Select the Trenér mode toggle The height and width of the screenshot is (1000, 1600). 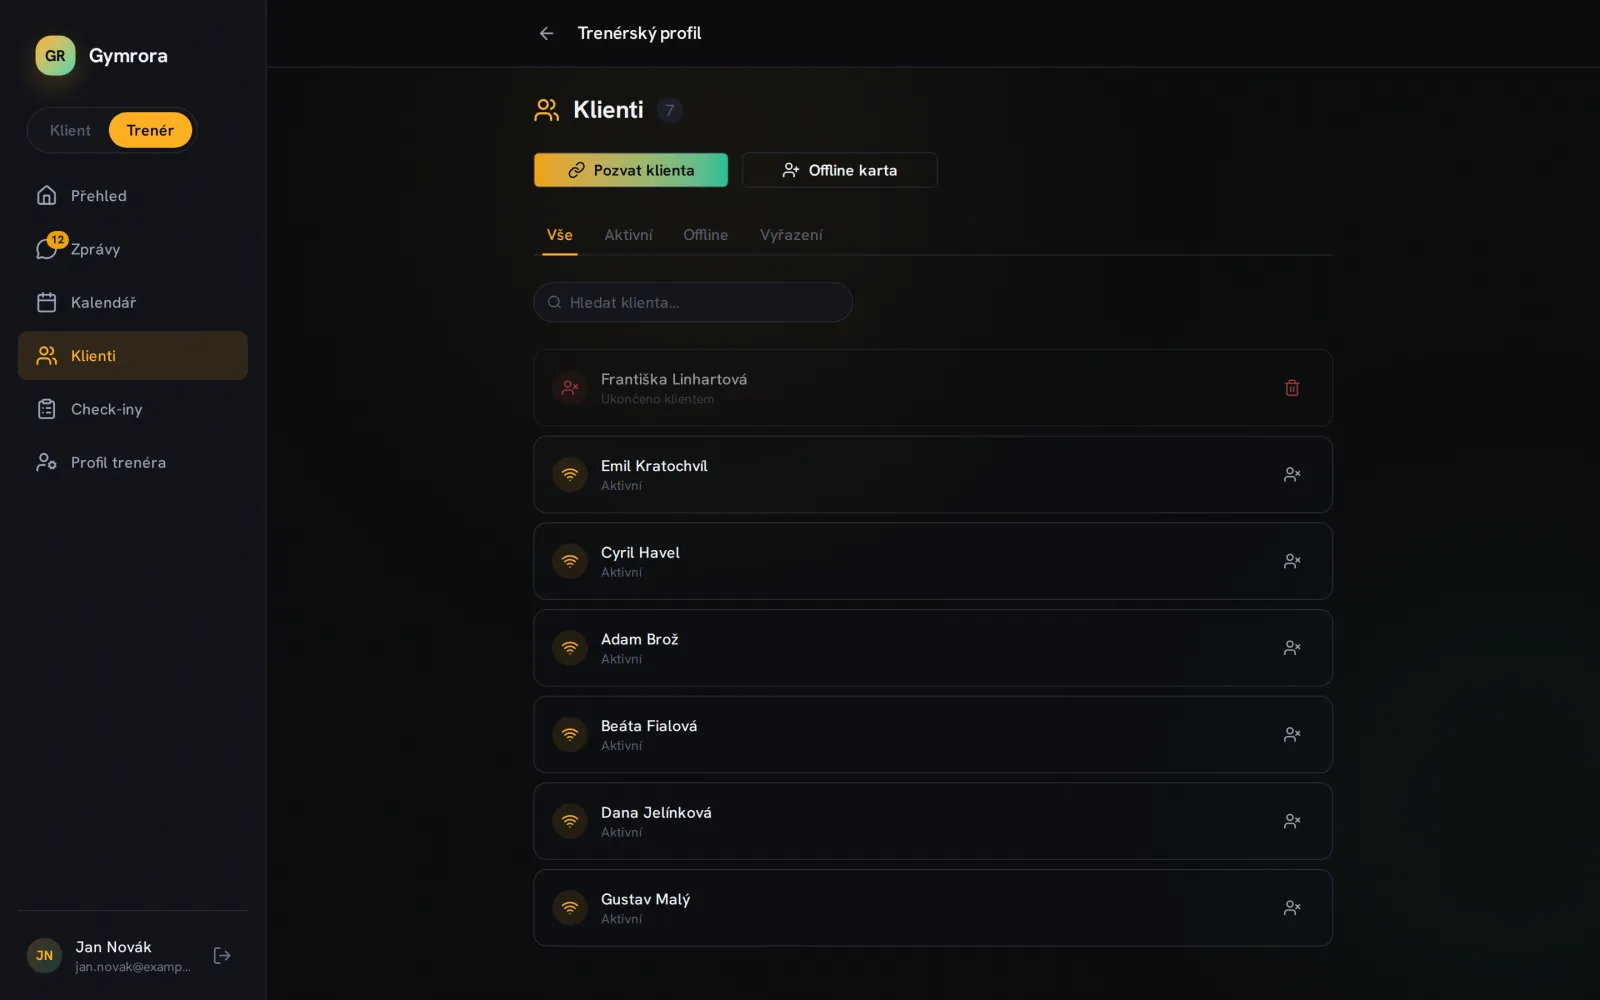point(150,130)
